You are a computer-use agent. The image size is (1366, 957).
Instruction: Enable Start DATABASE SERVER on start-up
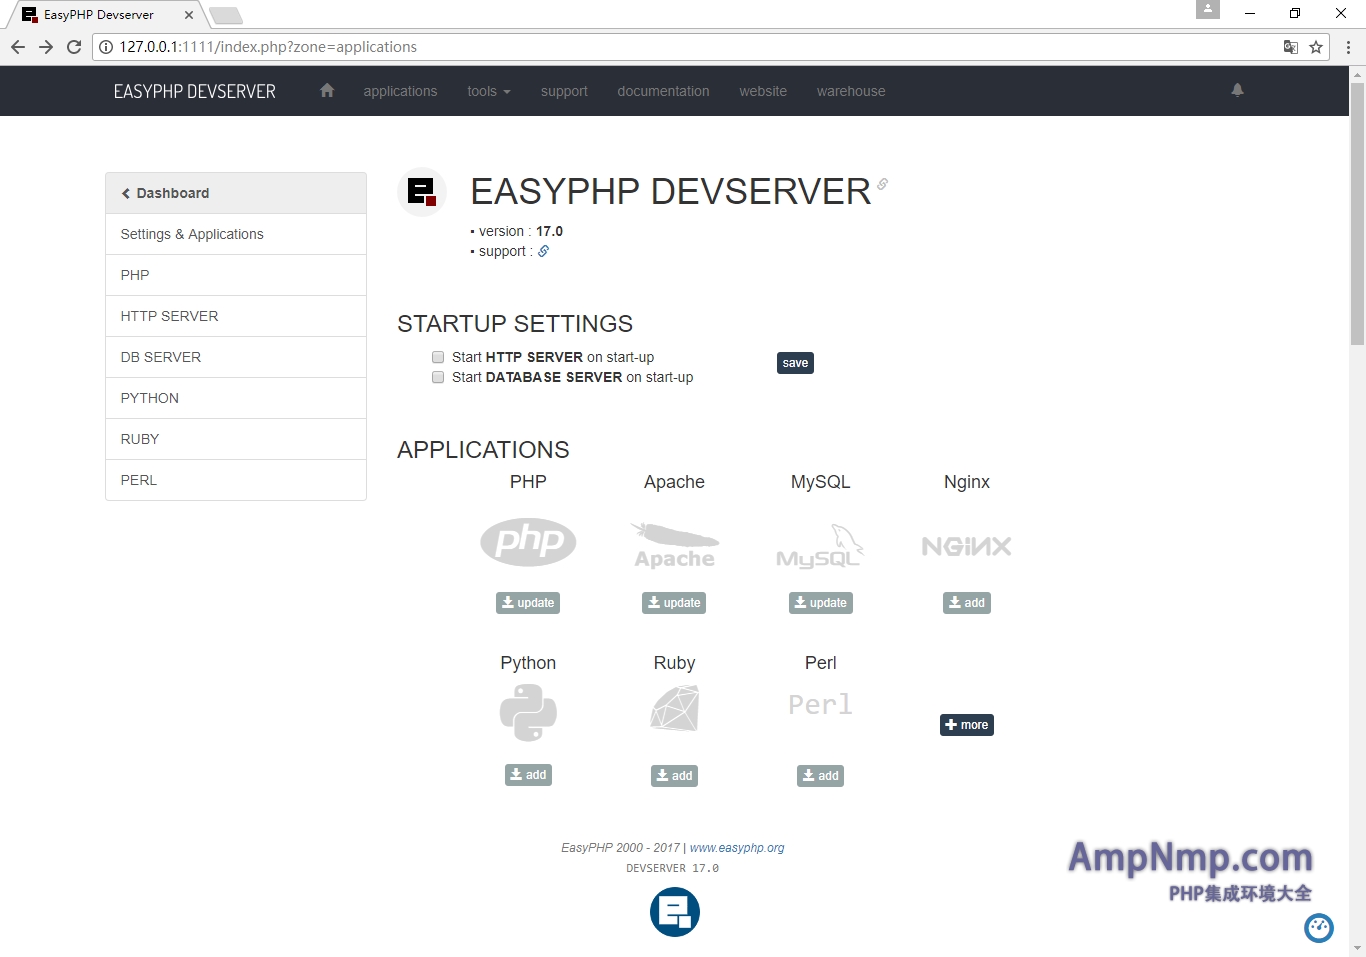pyautogui.click(x=438, y=377)
